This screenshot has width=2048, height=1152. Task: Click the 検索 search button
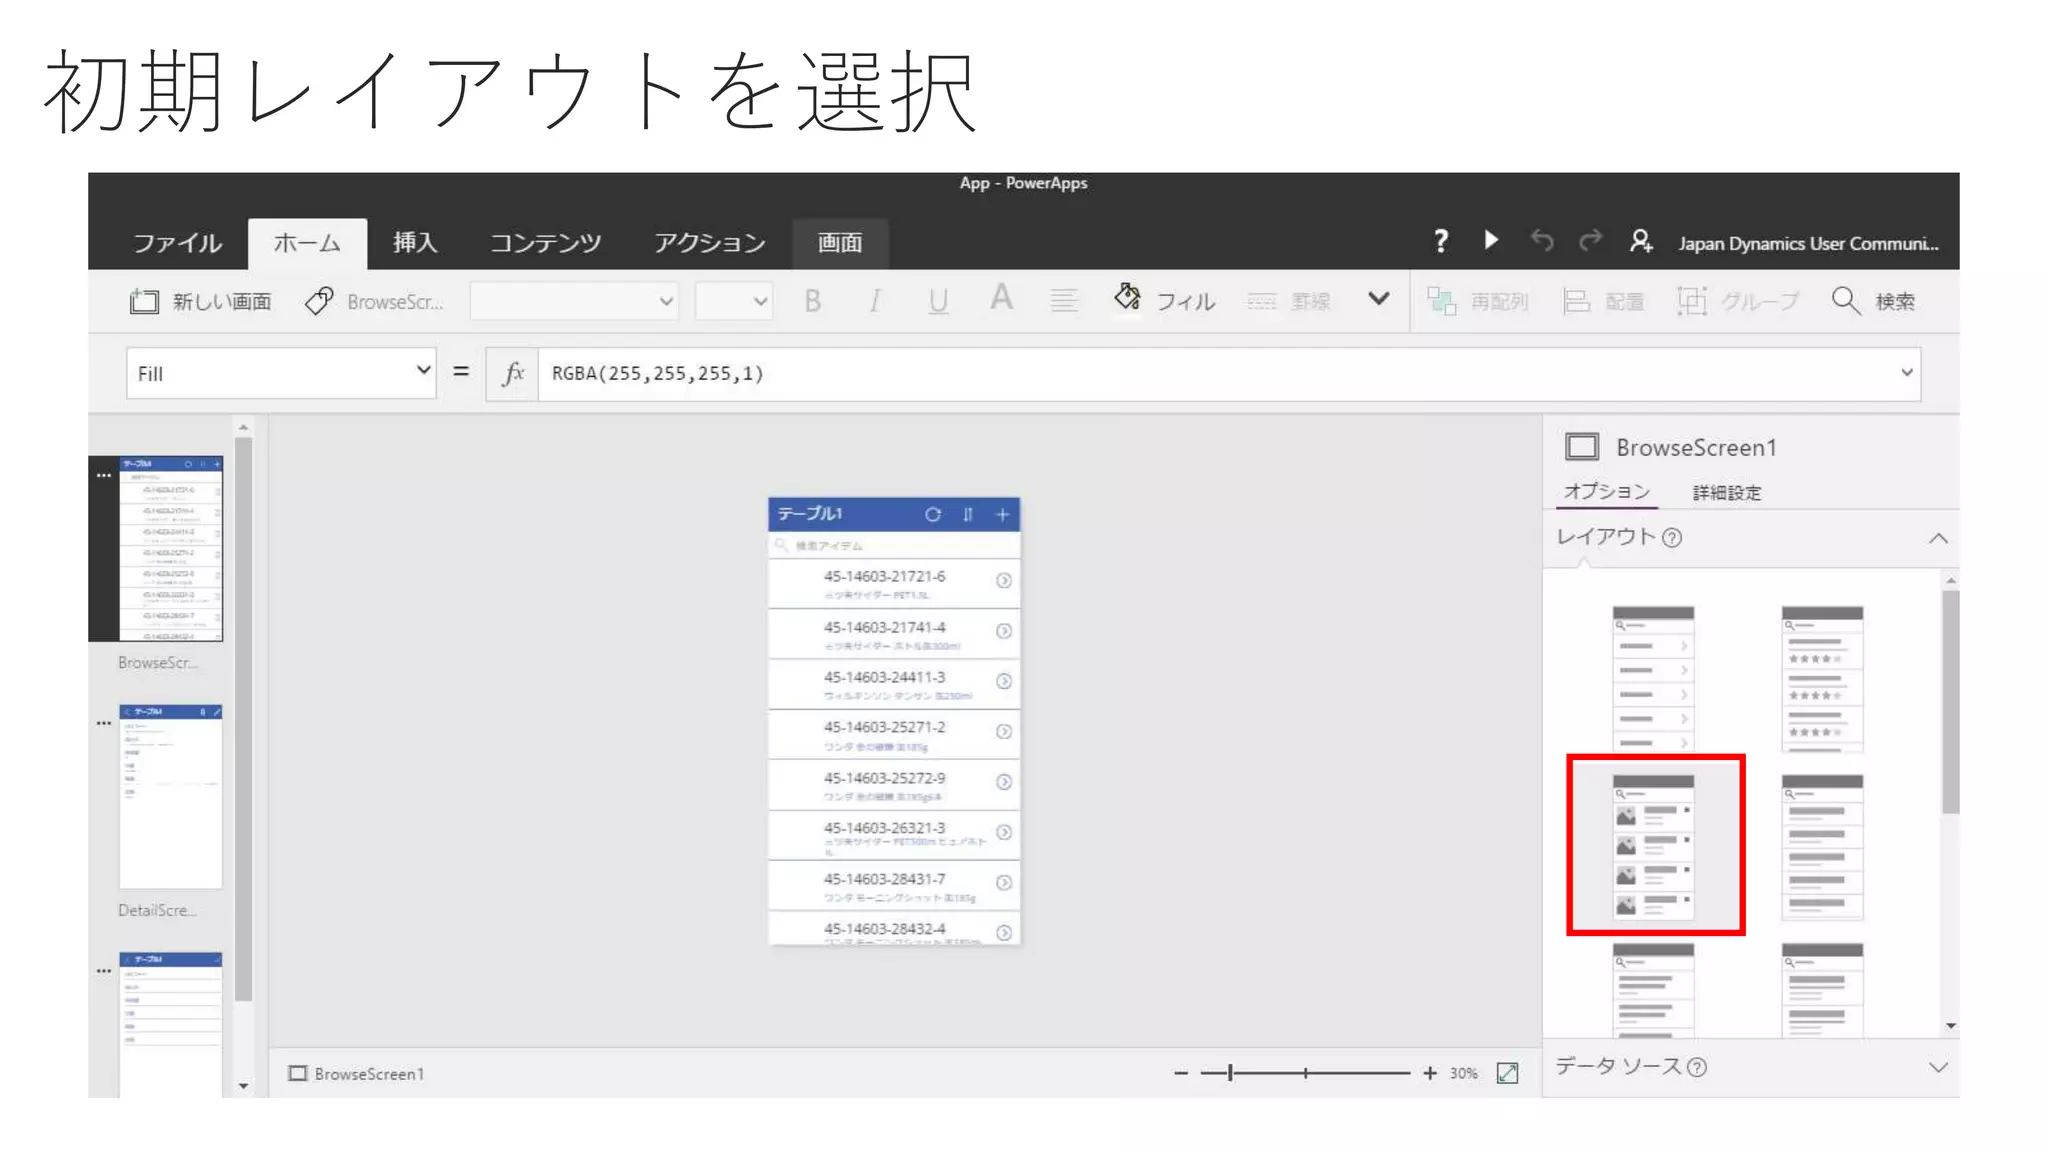[1873, 301]
